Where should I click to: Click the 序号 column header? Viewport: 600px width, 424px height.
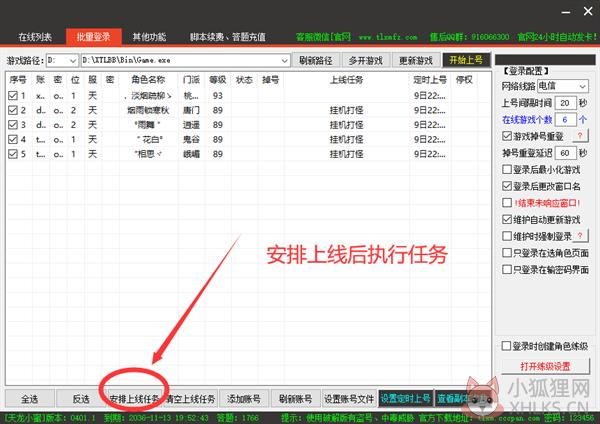tap(18, 80)
